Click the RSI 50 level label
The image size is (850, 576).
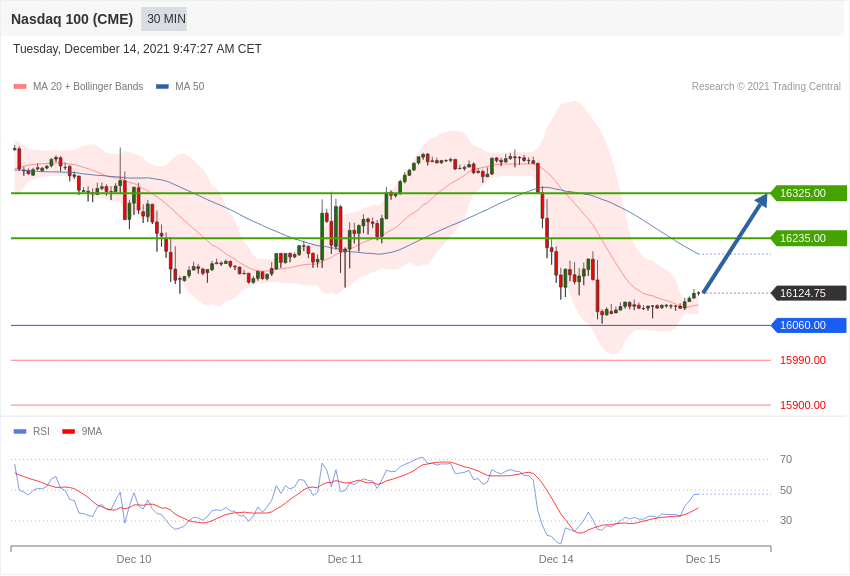(786, 490)
